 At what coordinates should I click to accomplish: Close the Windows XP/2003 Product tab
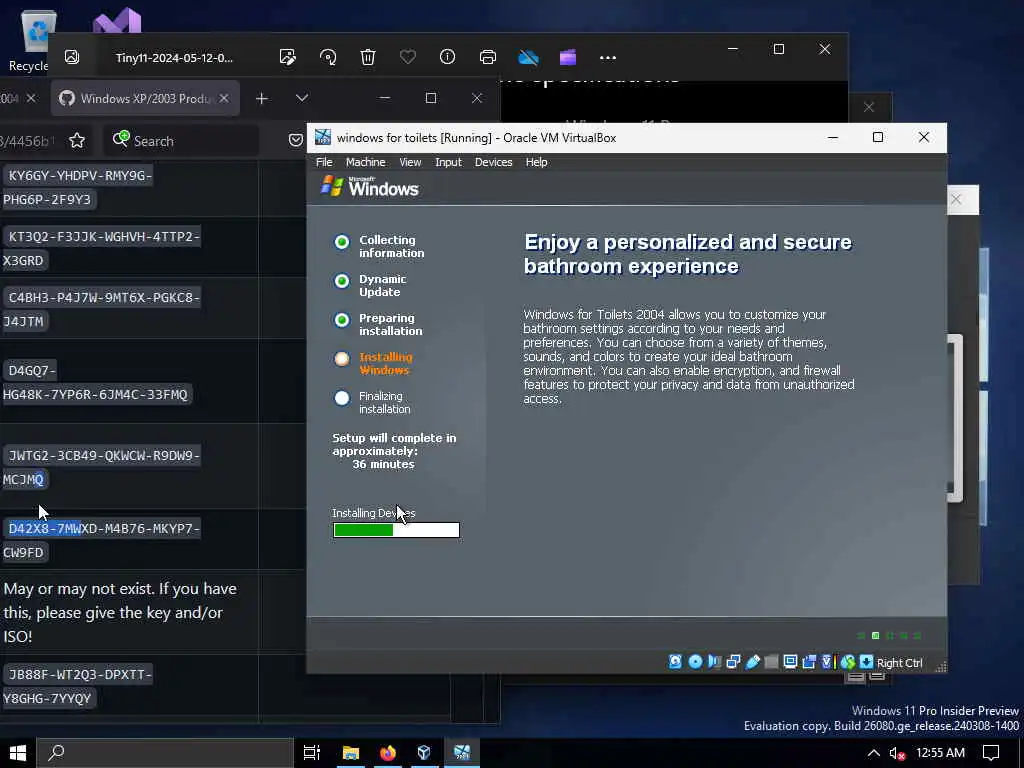tap(224, 98)
